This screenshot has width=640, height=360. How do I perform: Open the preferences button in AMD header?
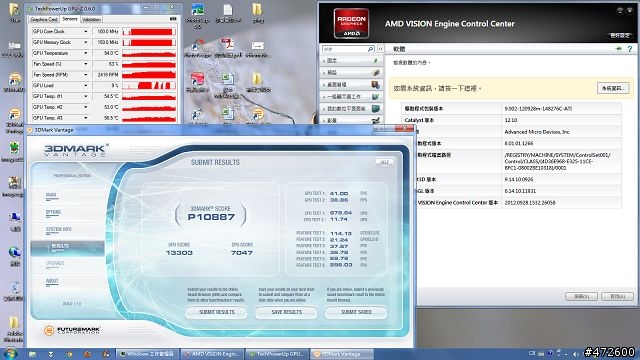620,36
